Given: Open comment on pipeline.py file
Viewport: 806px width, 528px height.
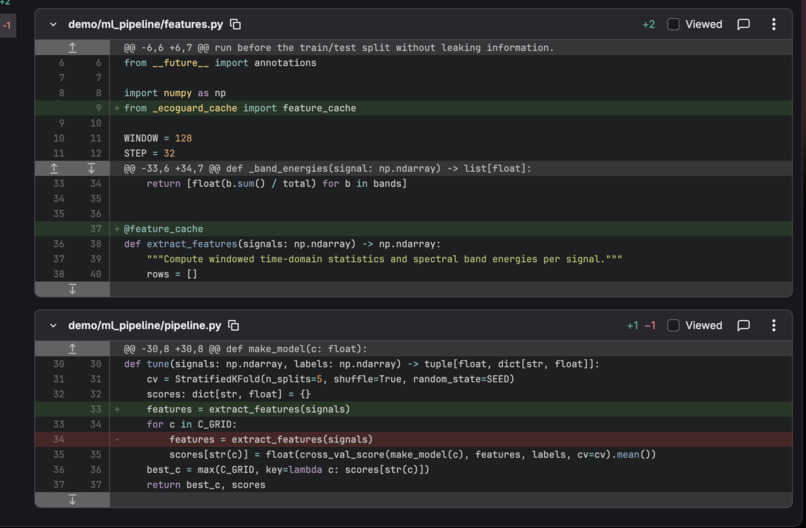Looking at the screenshot, I should pyautogui.click(x=743, y=325).
